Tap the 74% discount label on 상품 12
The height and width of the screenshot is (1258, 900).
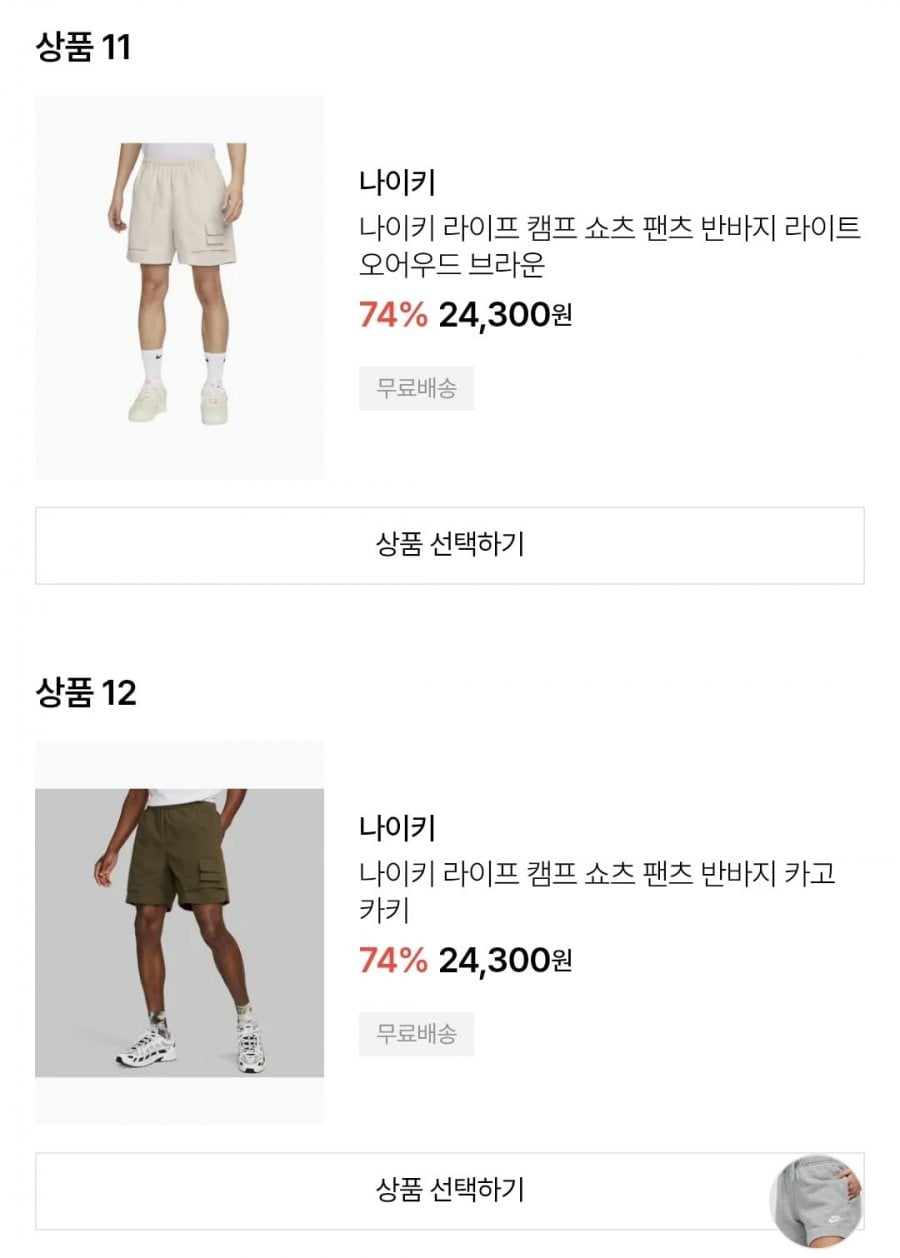coord(393,961)
